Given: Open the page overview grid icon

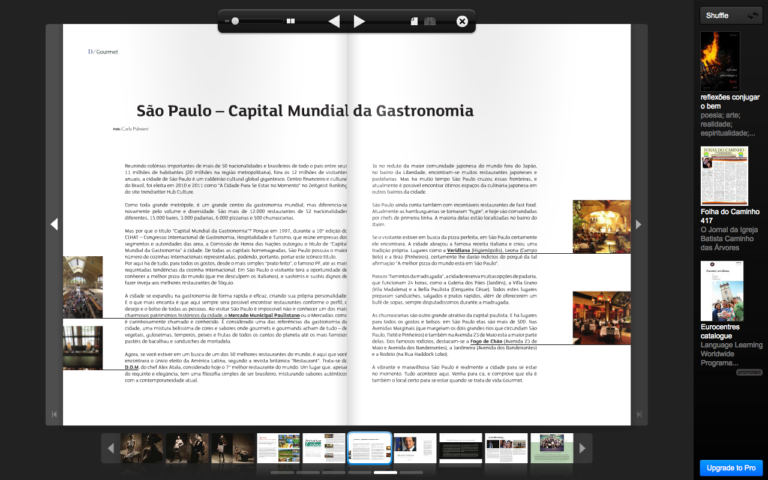Looking at the screenshot, I should click(x=290, y=21).
